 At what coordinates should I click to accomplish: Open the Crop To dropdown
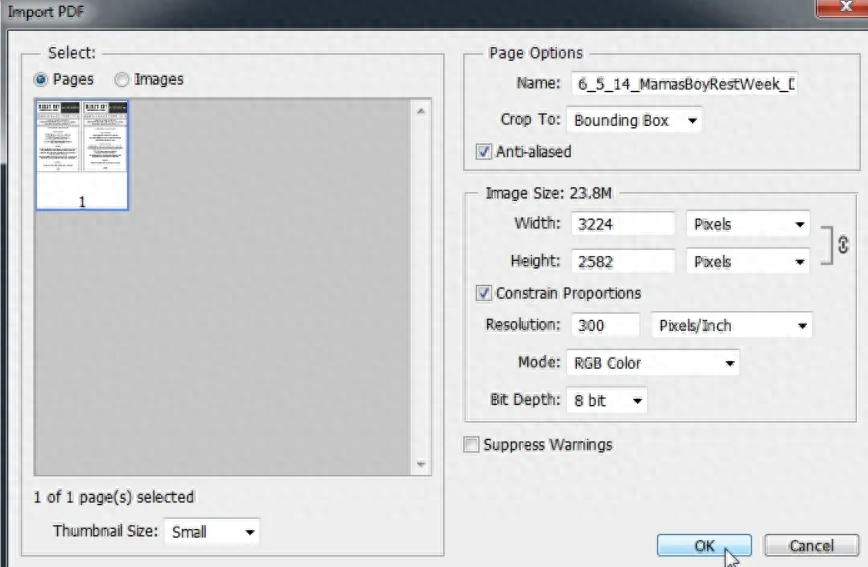pyautogui.click(x=634, y=120)
